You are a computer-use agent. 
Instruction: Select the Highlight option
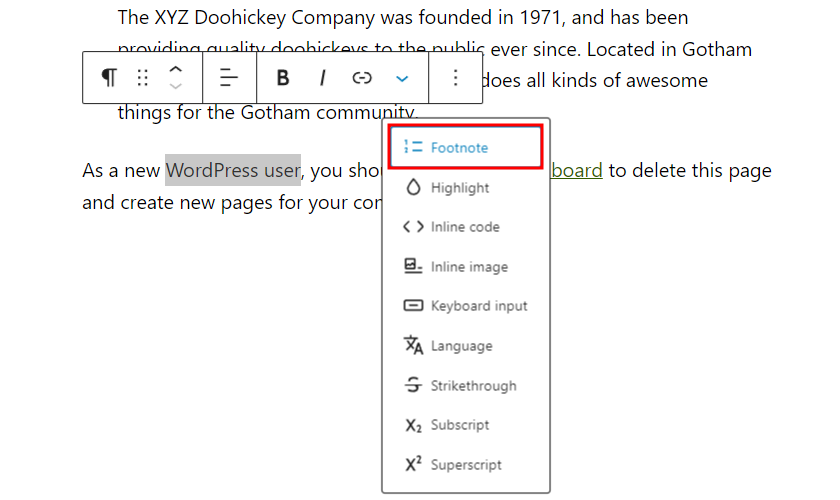pyautogui.click(x=466, y=188)
